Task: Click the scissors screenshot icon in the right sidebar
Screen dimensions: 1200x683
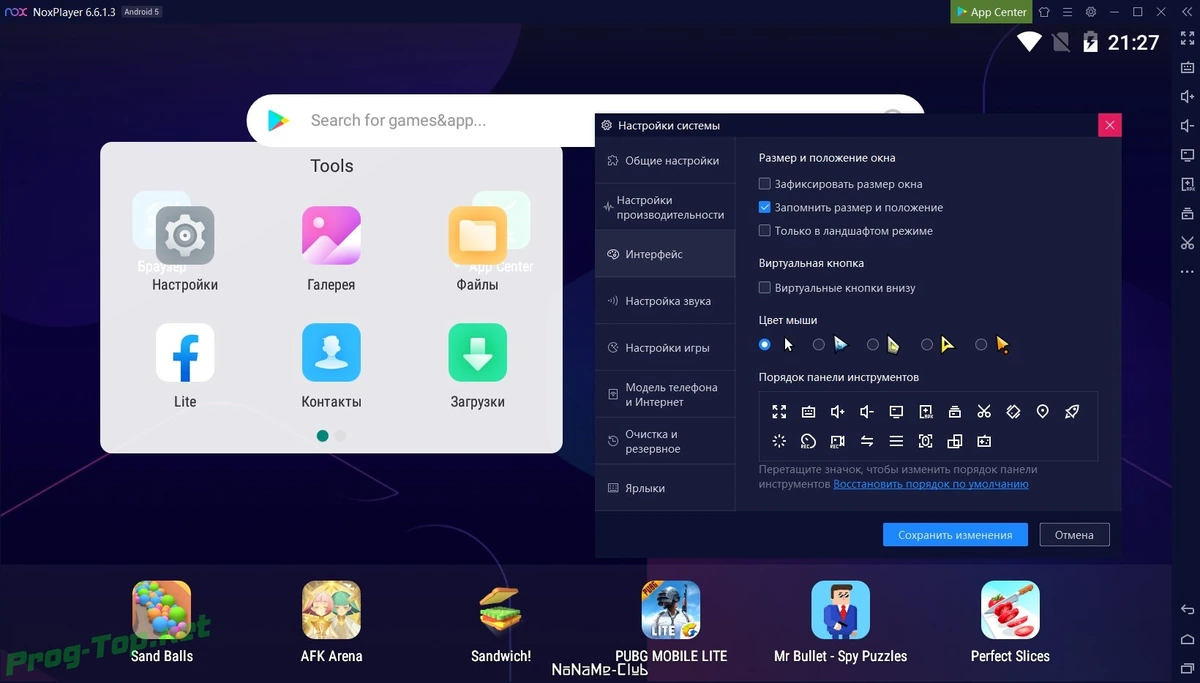Action: coord(1187,242)
